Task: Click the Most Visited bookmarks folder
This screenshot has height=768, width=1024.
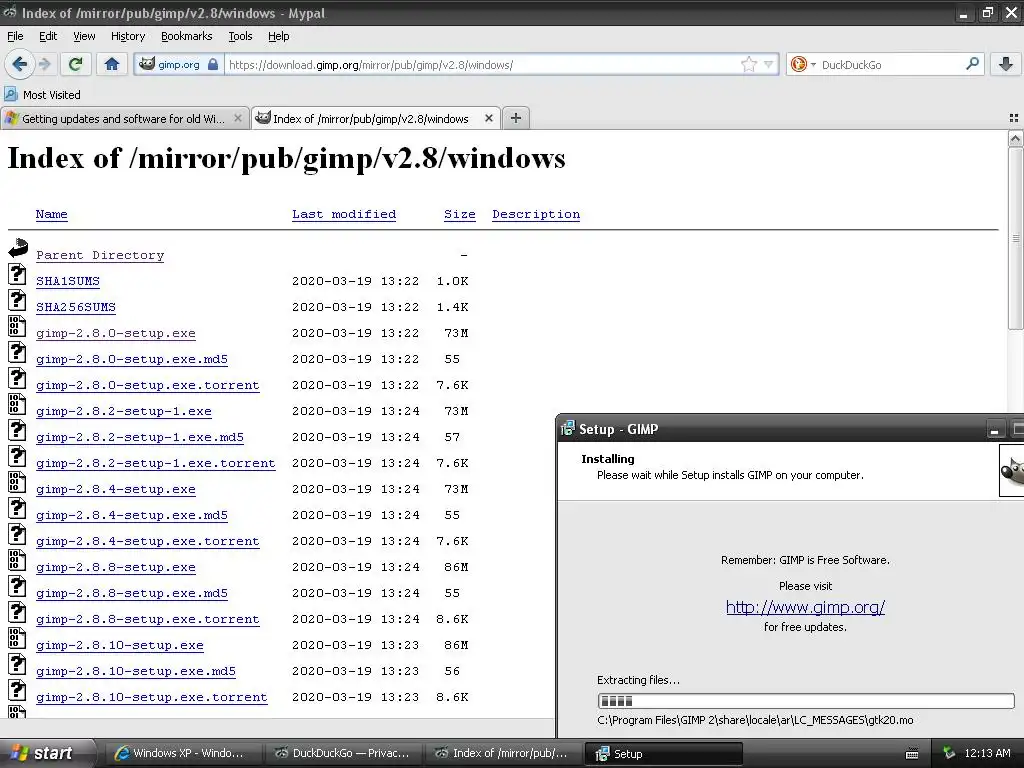Action: 43,95
